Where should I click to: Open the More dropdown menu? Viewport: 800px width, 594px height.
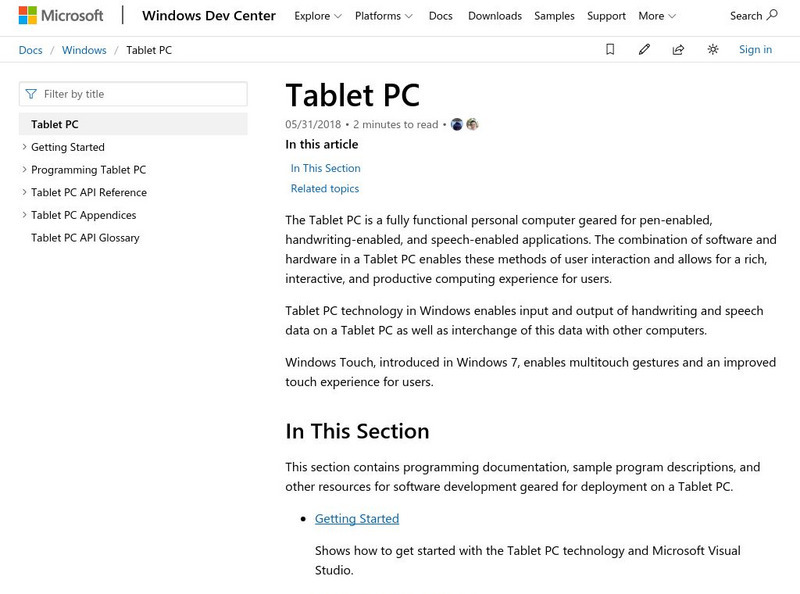656,16
